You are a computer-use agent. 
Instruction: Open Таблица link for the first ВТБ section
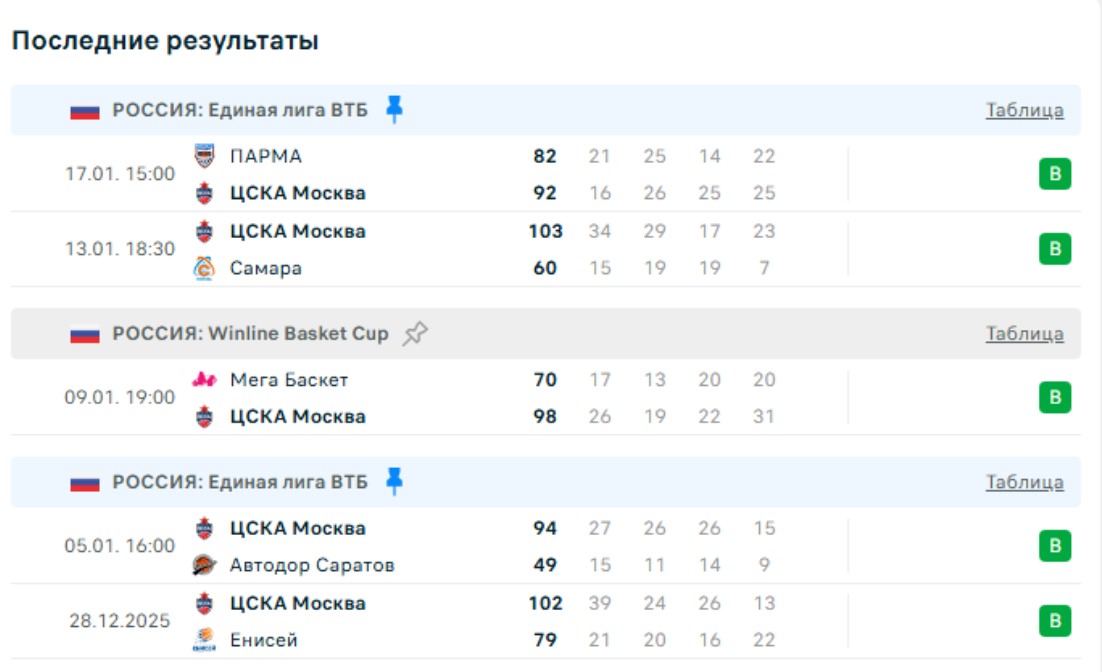1024,110
